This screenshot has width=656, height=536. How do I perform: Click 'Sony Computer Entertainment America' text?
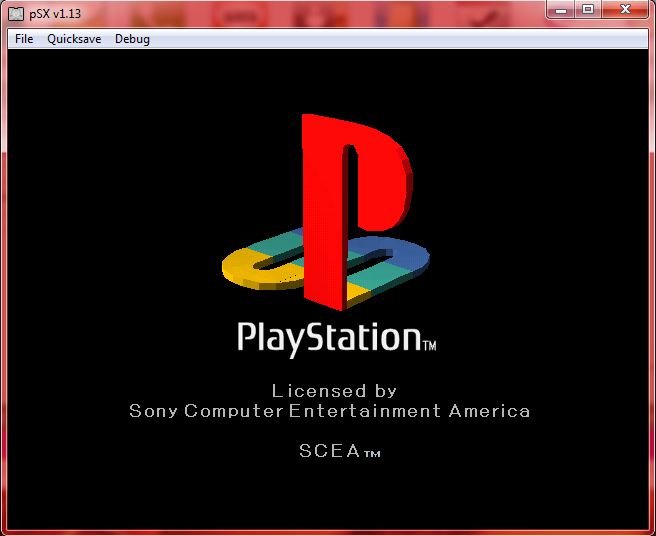point(330,411)
